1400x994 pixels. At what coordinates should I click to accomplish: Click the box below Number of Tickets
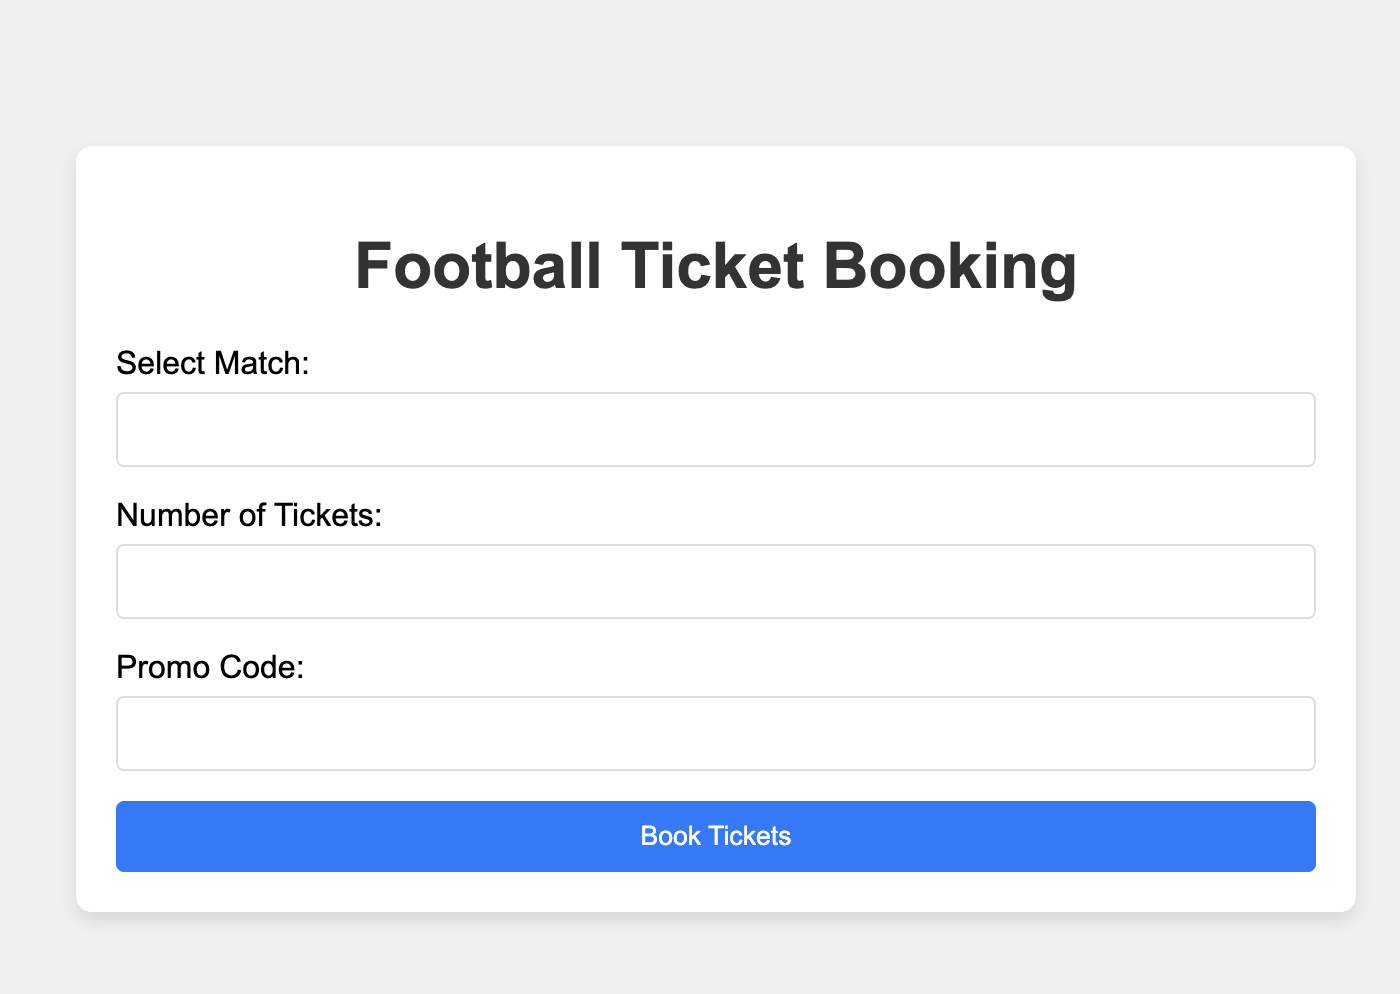tap(715, 581)
